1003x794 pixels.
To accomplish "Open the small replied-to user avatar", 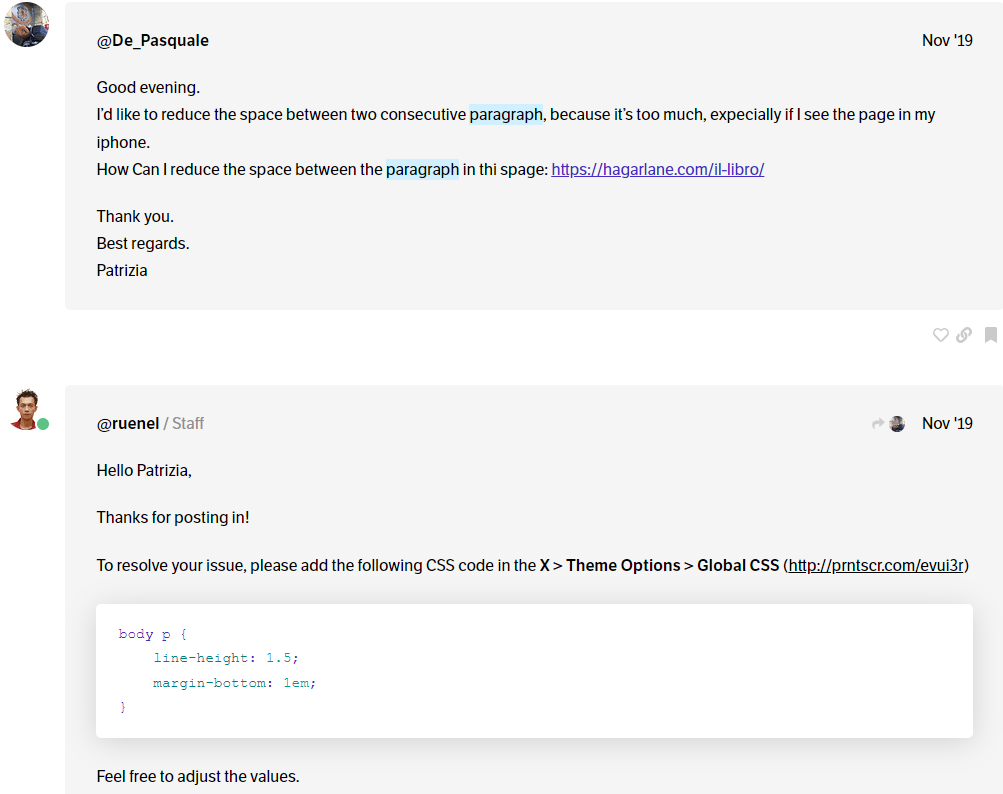I will click(x=897, y=424).
